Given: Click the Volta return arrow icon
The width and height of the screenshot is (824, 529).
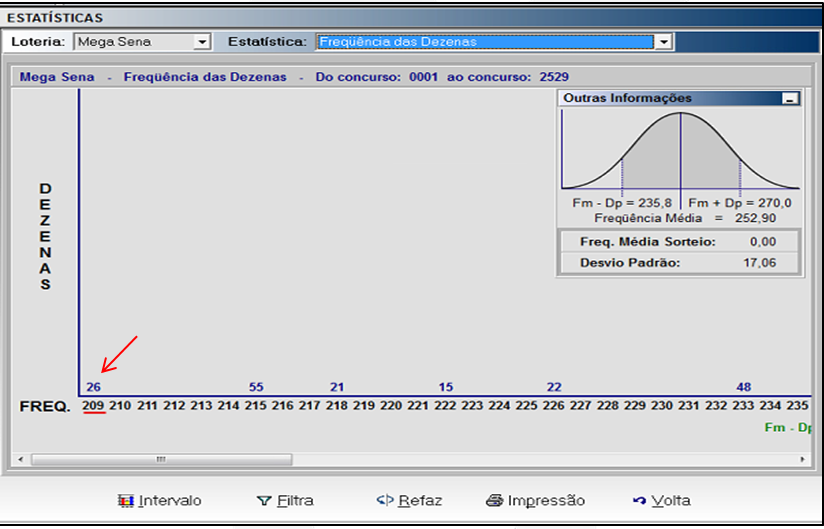Looking at the screenshot, I should [640, 501].
